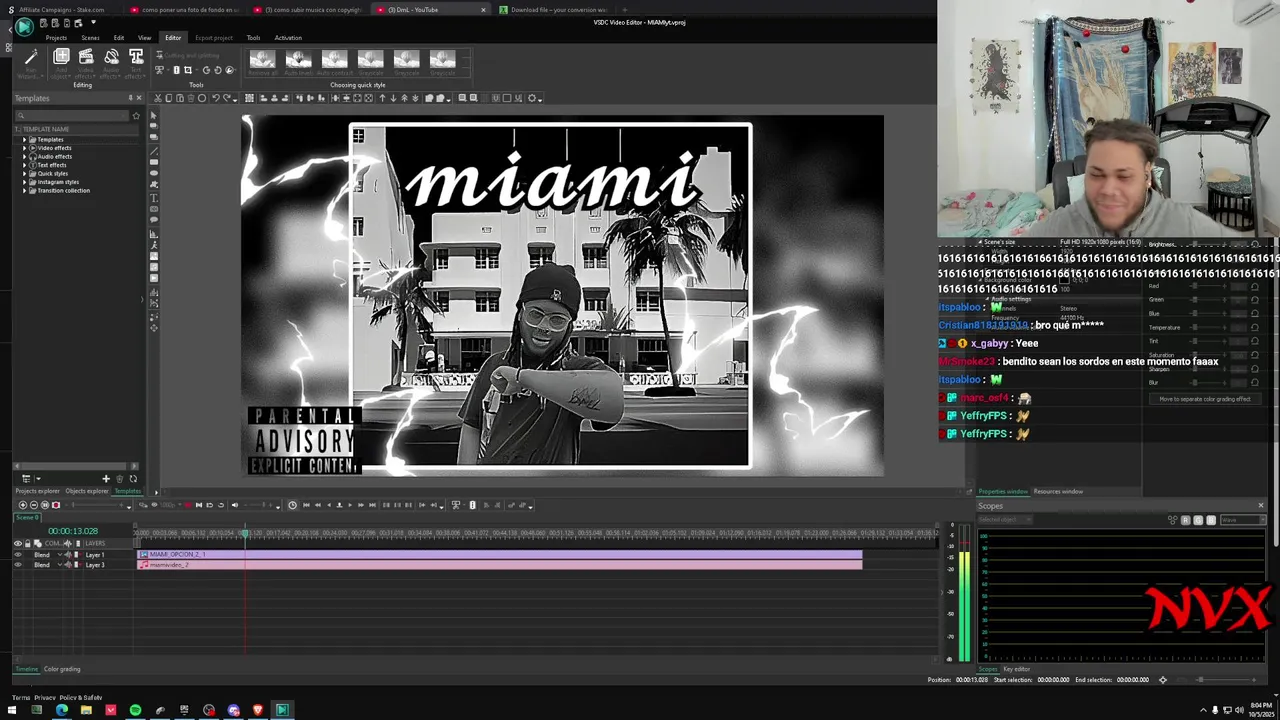Open the Activation tab
This screenshot has width=1280, height=720.
[x=288, y=38]
